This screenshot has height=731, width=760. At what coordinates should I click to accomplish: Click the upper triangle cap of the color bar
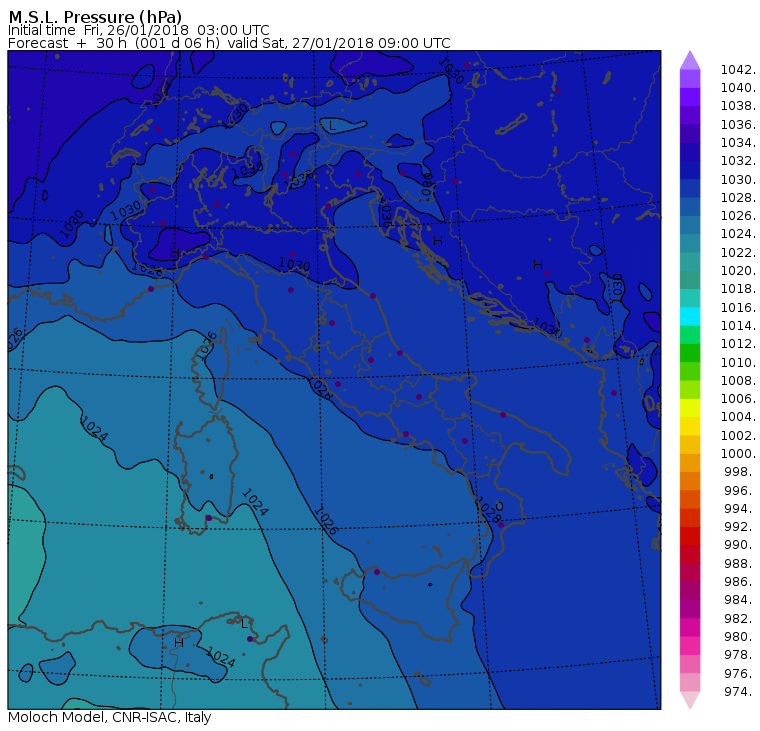(690, 60)
